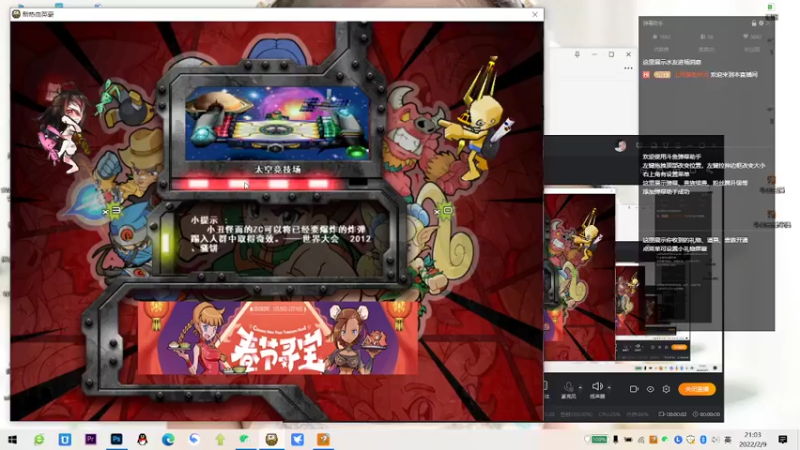The width and height of the screenshot is (800, 450).
Task: Launch Microsoft Edge from taskbar
Action: pos(168,439)
